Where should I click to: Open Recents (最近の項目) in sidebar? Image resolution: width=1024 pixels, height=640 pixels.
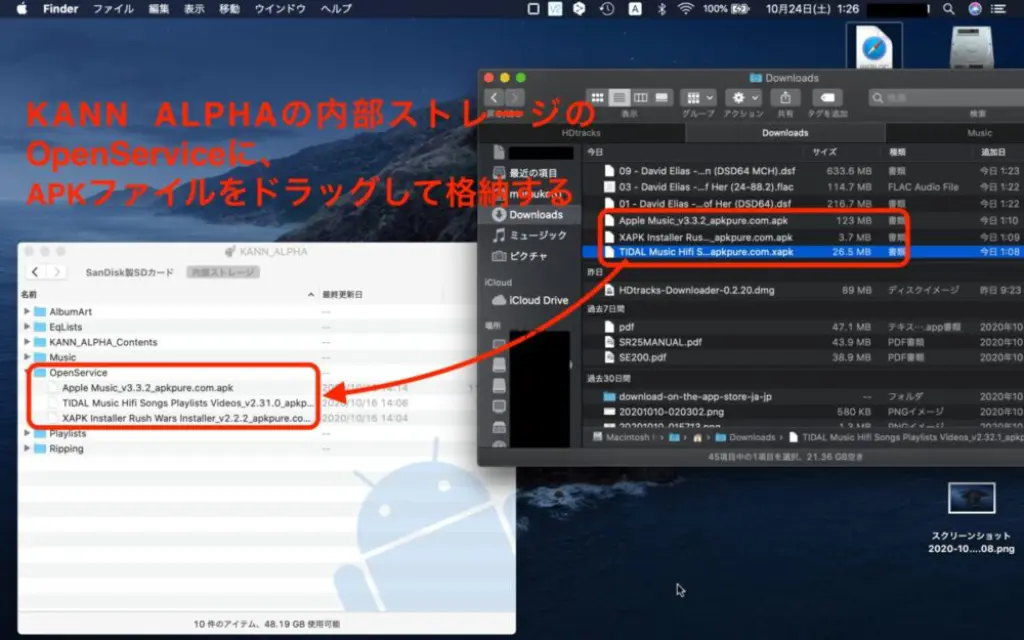(532, 173)
